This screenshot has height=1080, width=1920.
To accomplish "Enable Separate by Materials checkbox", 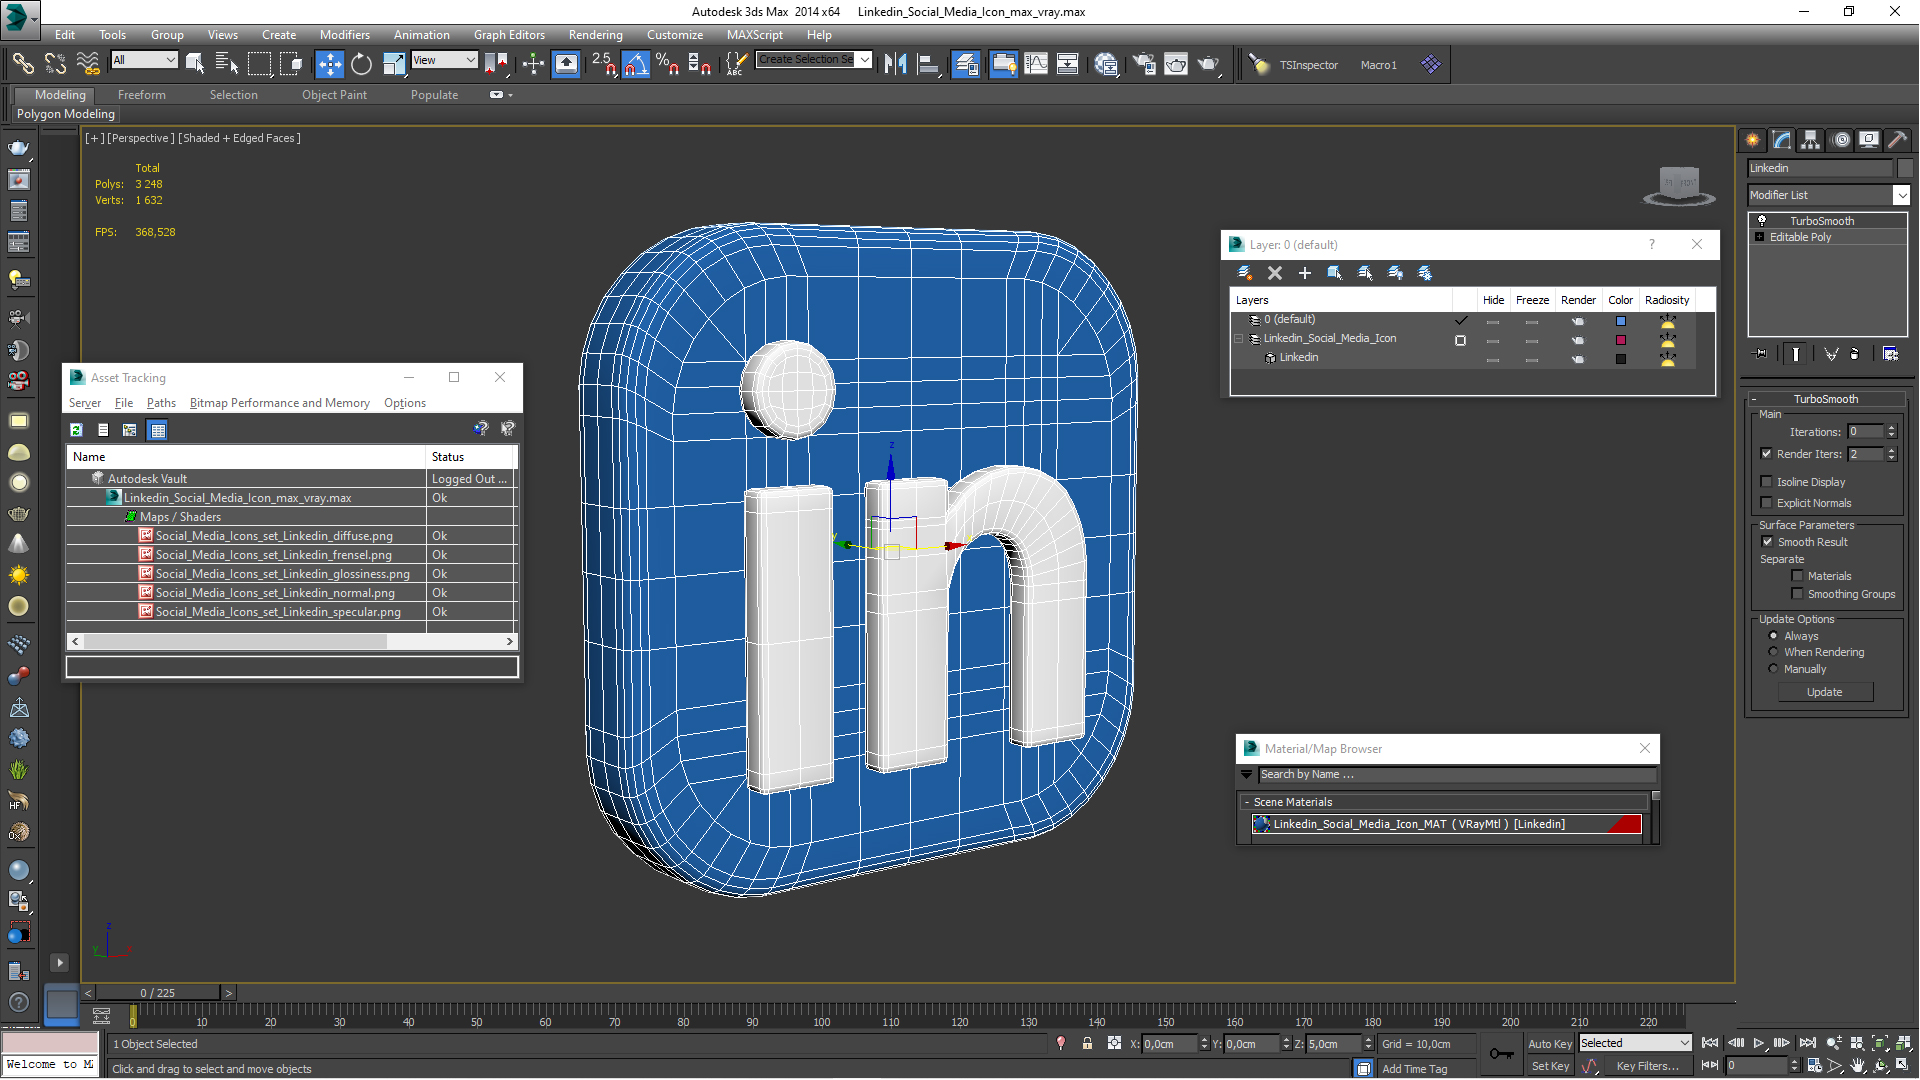I will (1797, 576).
